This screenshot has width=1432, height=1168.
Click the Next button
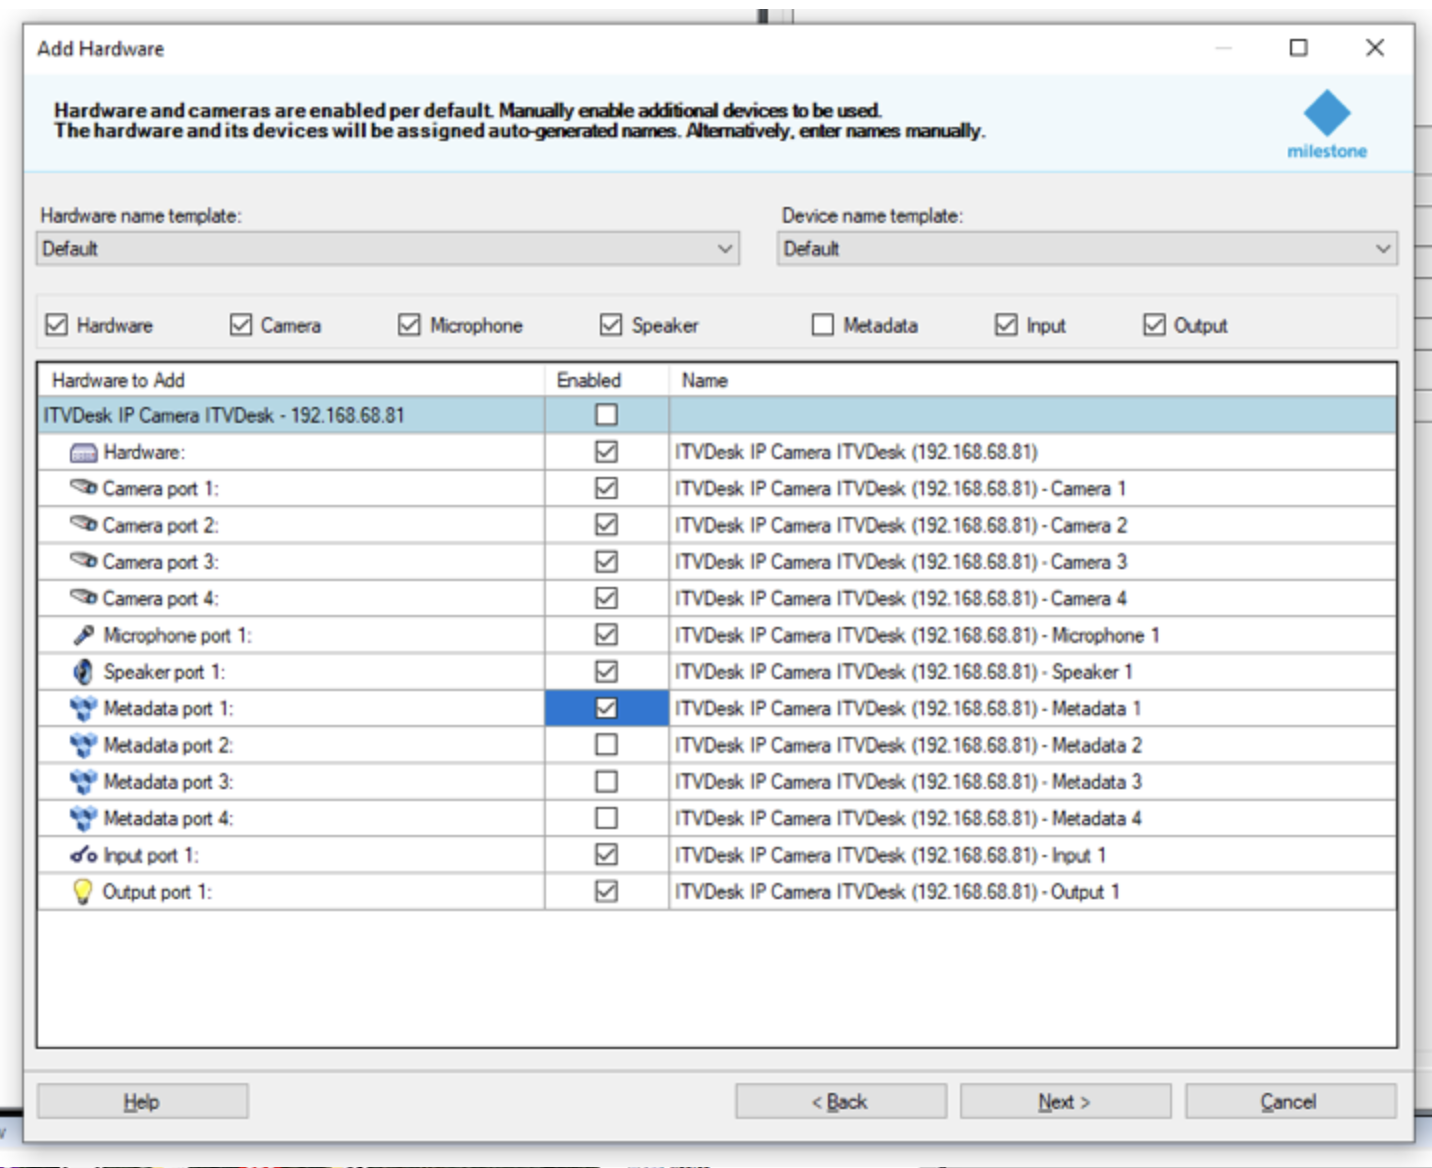(x=1063, y=1103)
